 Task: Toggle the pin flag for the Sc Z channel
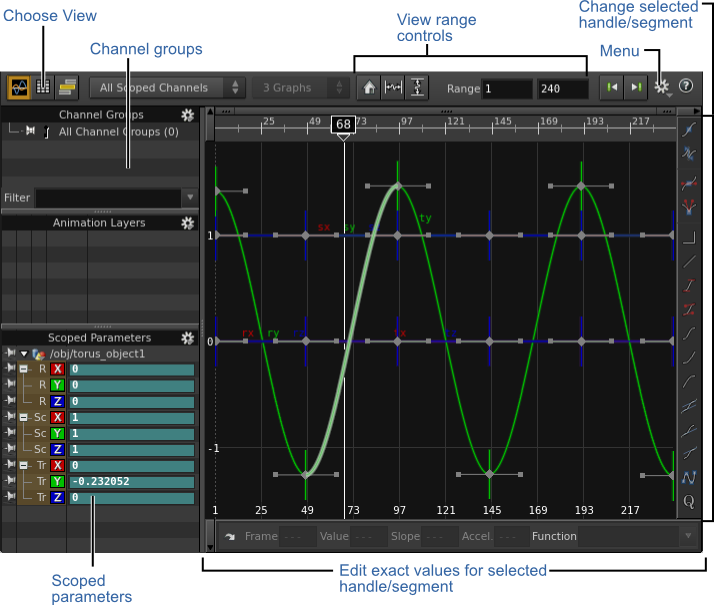click(9, 449)
